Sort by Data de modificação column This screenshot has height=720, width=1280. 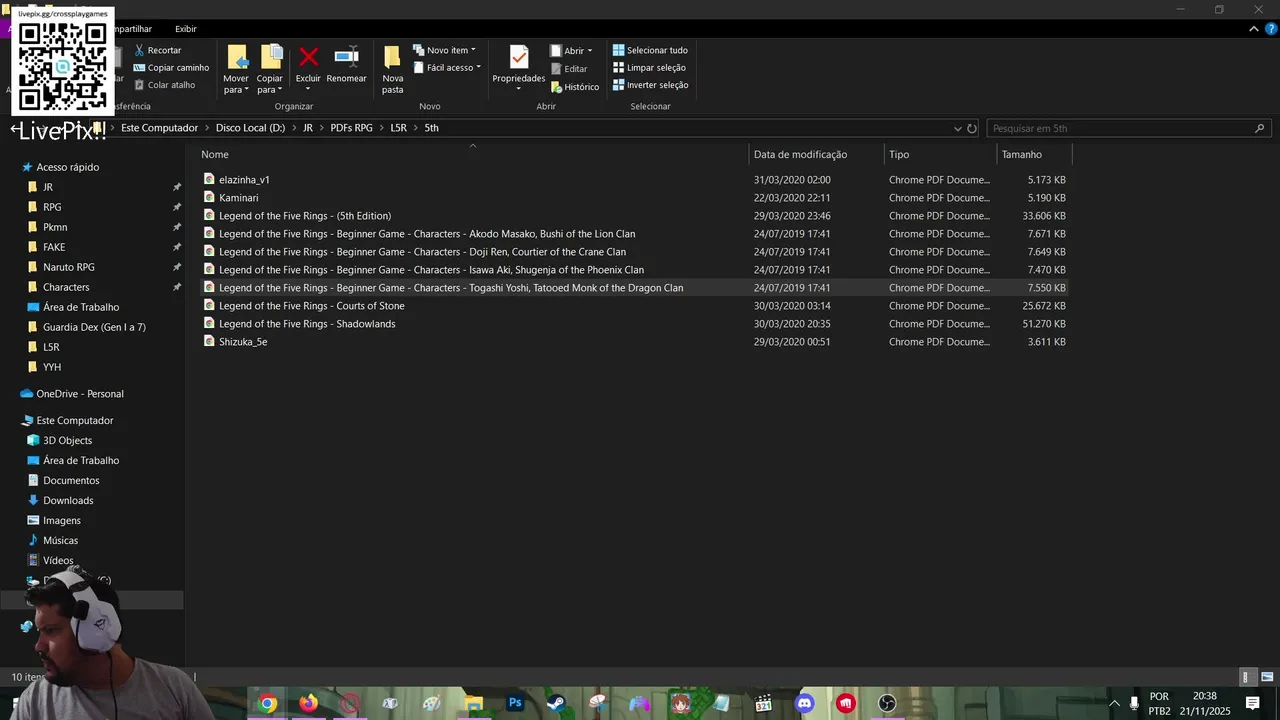[800, 154]
